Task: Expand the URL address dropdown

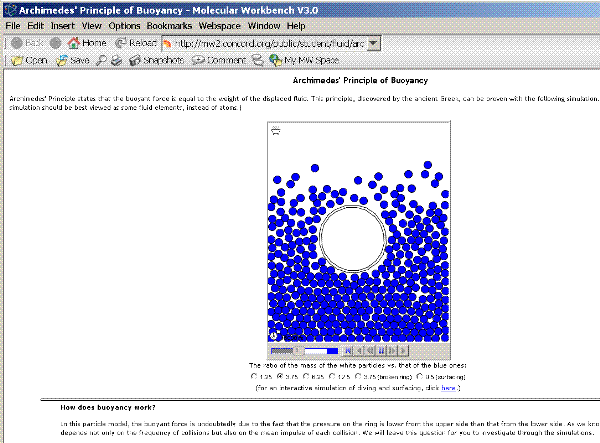Action: point(373,43)
